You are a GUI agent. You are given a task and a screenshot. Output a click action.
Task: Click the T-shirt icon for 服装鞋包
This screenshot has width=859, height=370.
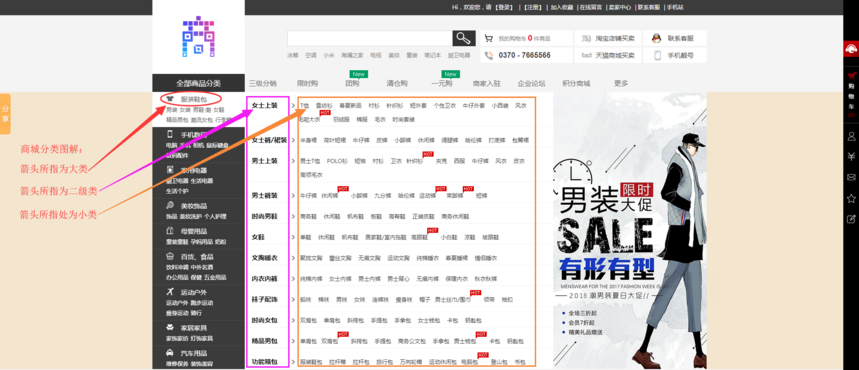[170, 99]
